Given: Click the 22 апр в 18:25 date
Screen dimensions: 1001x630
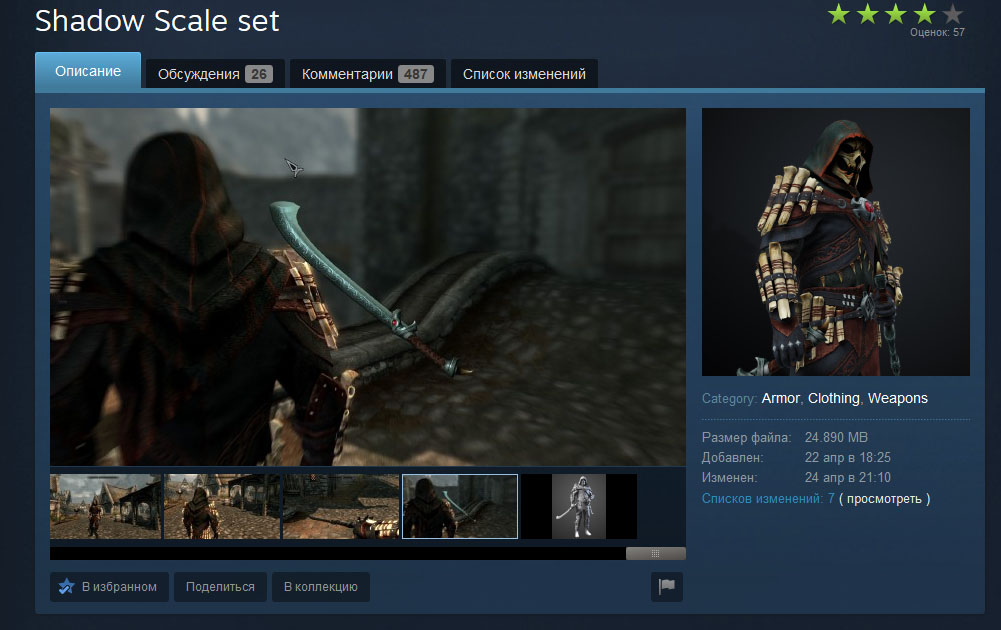Looking at the screenshot, I should pyautogui.click(x=848, y=458).
